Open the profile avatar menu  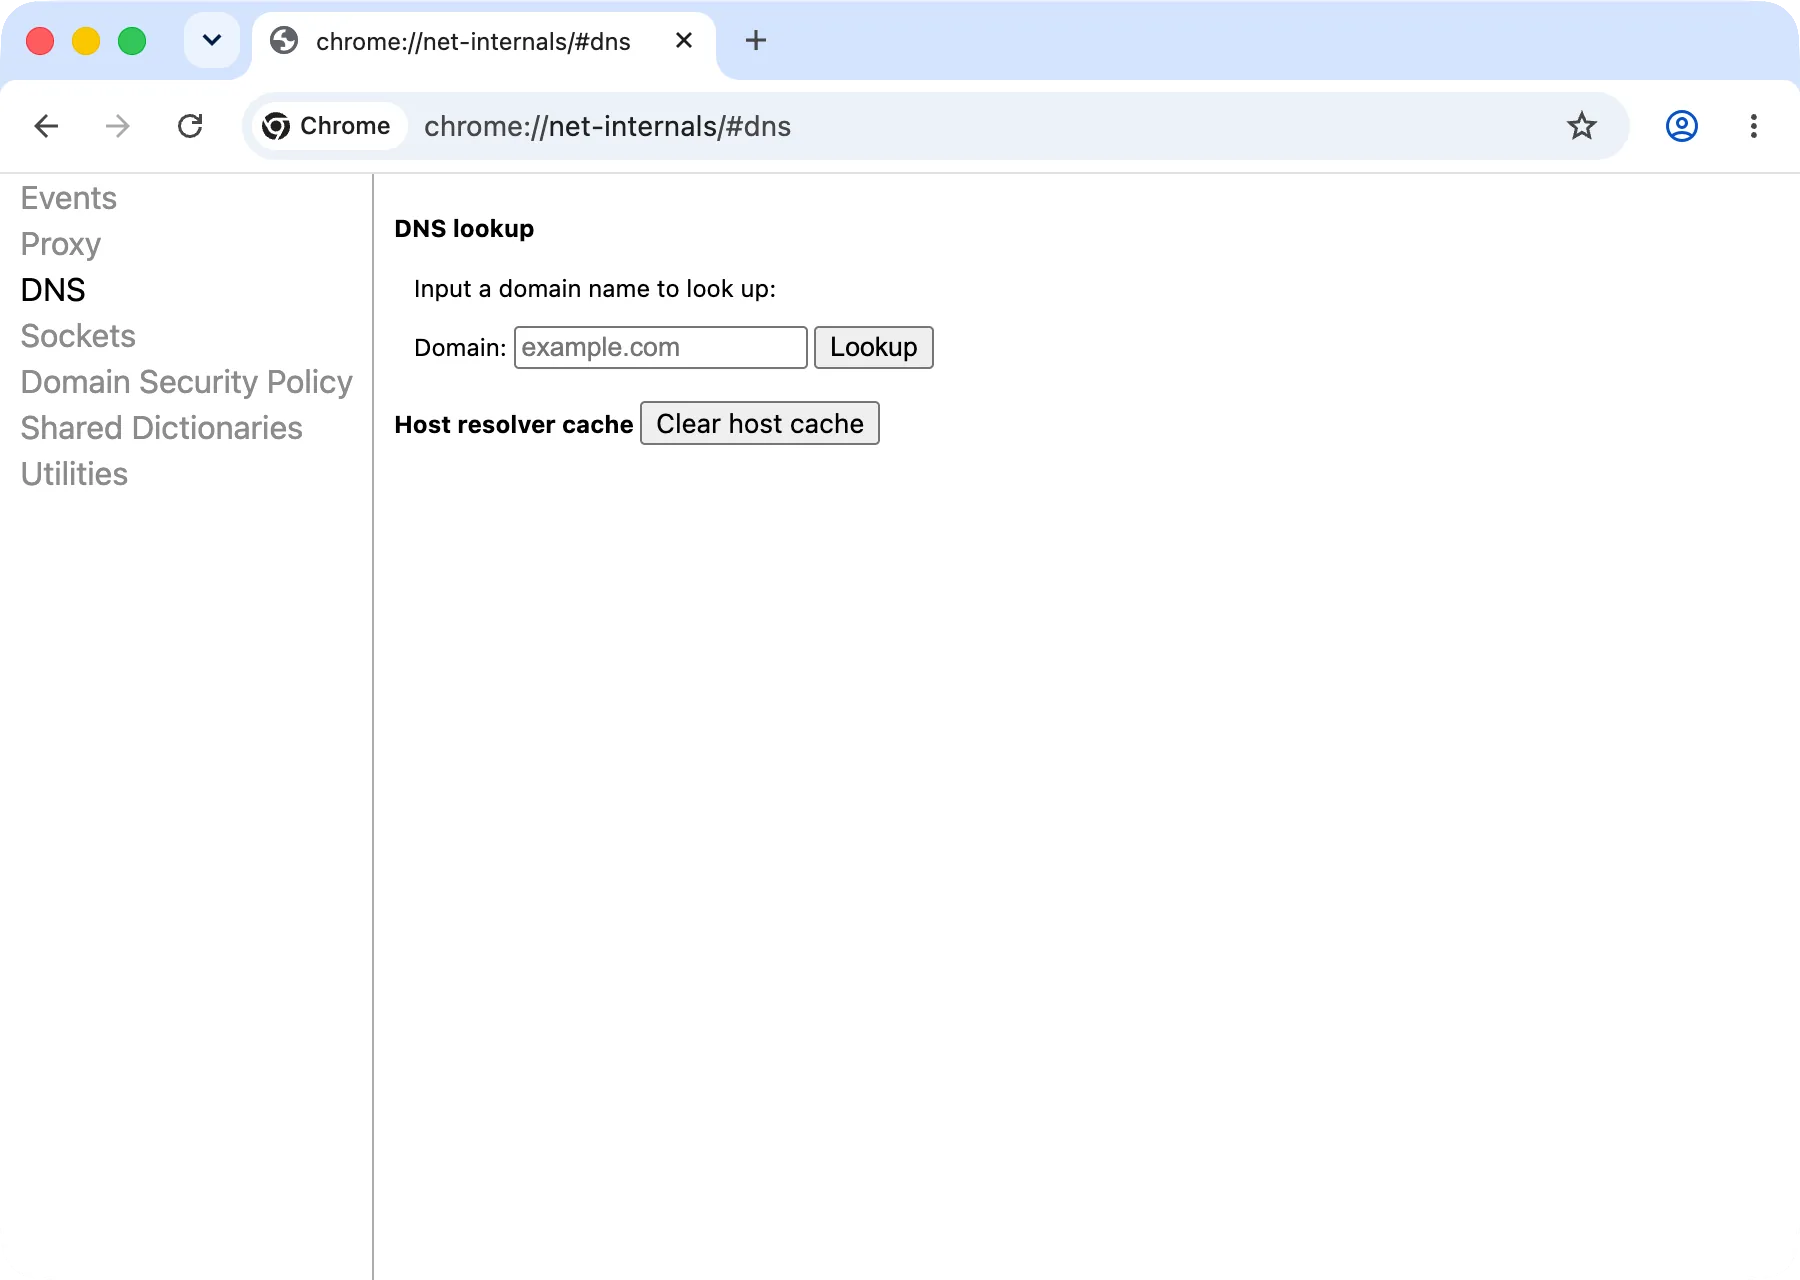[x=1682, y=126]
